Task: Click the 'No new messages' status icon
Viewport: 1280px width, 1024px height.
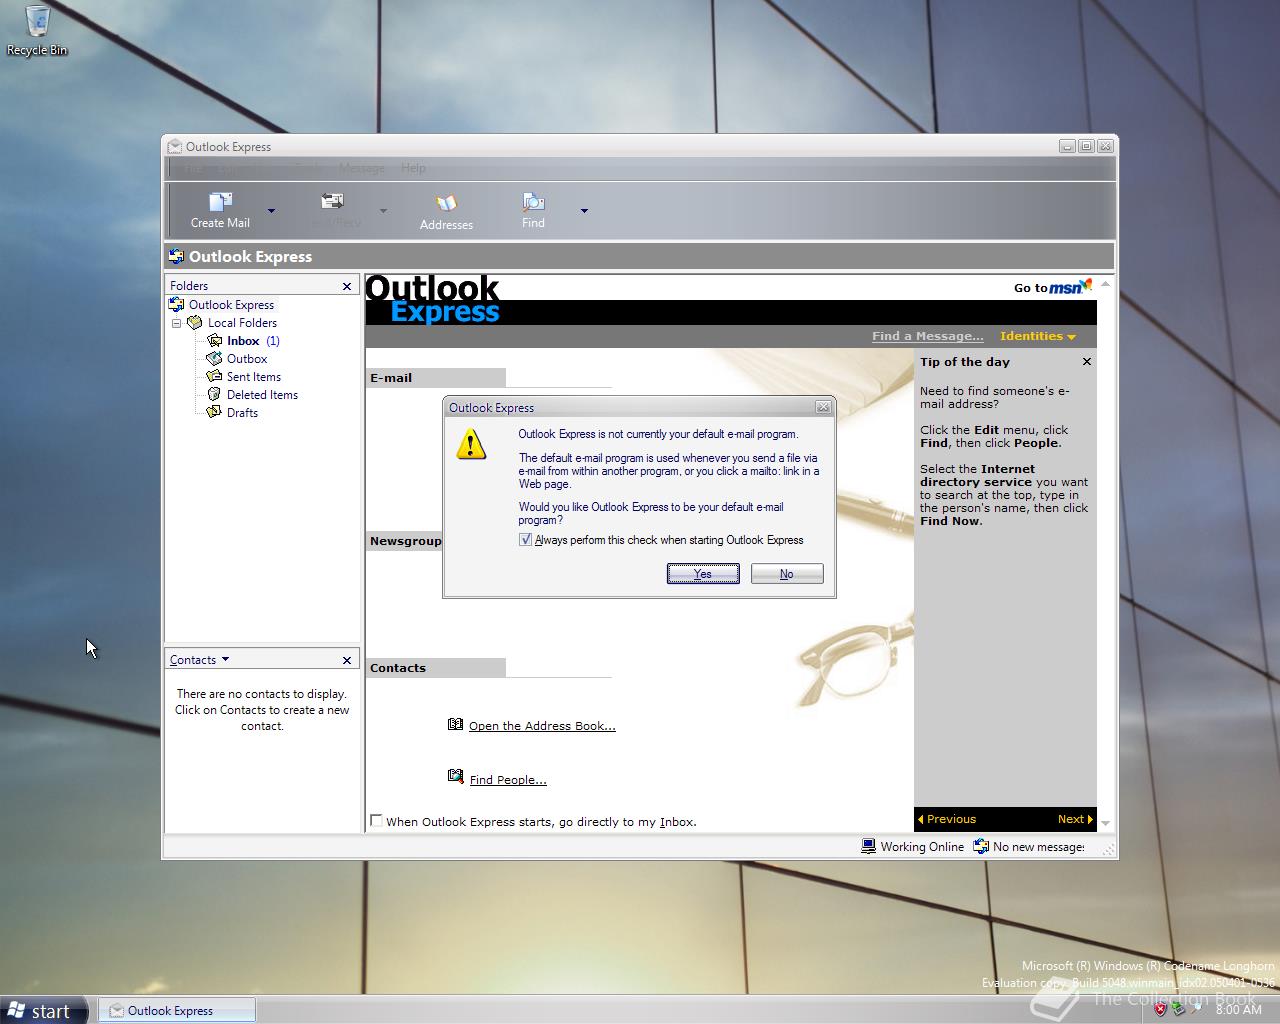Action: tap(982, 846)
